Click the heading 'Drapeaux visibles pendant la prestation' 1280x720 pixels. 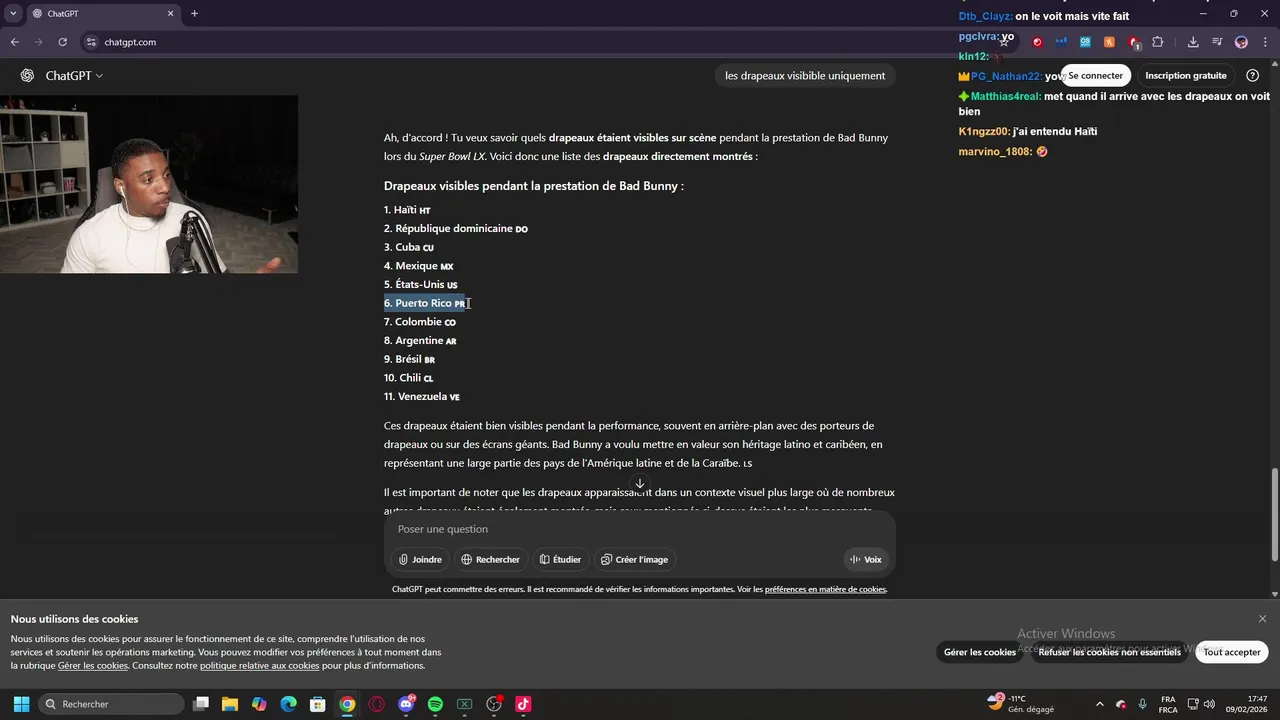point(534,186)
